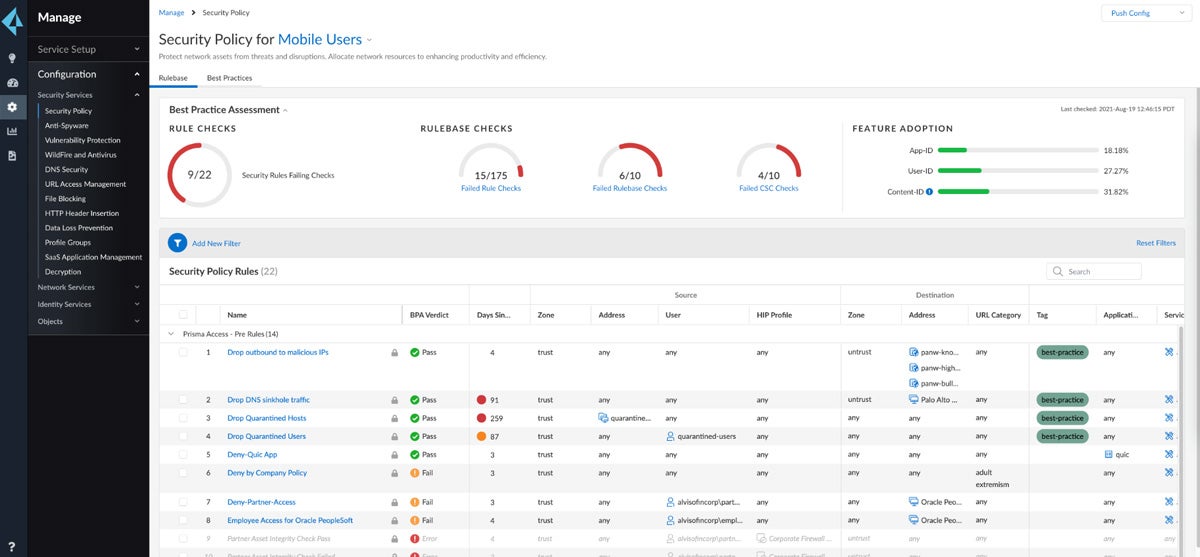Open the reports document sidebar icon
Viewport: 1200px width, 557px height.
click(x=12, y=156)
